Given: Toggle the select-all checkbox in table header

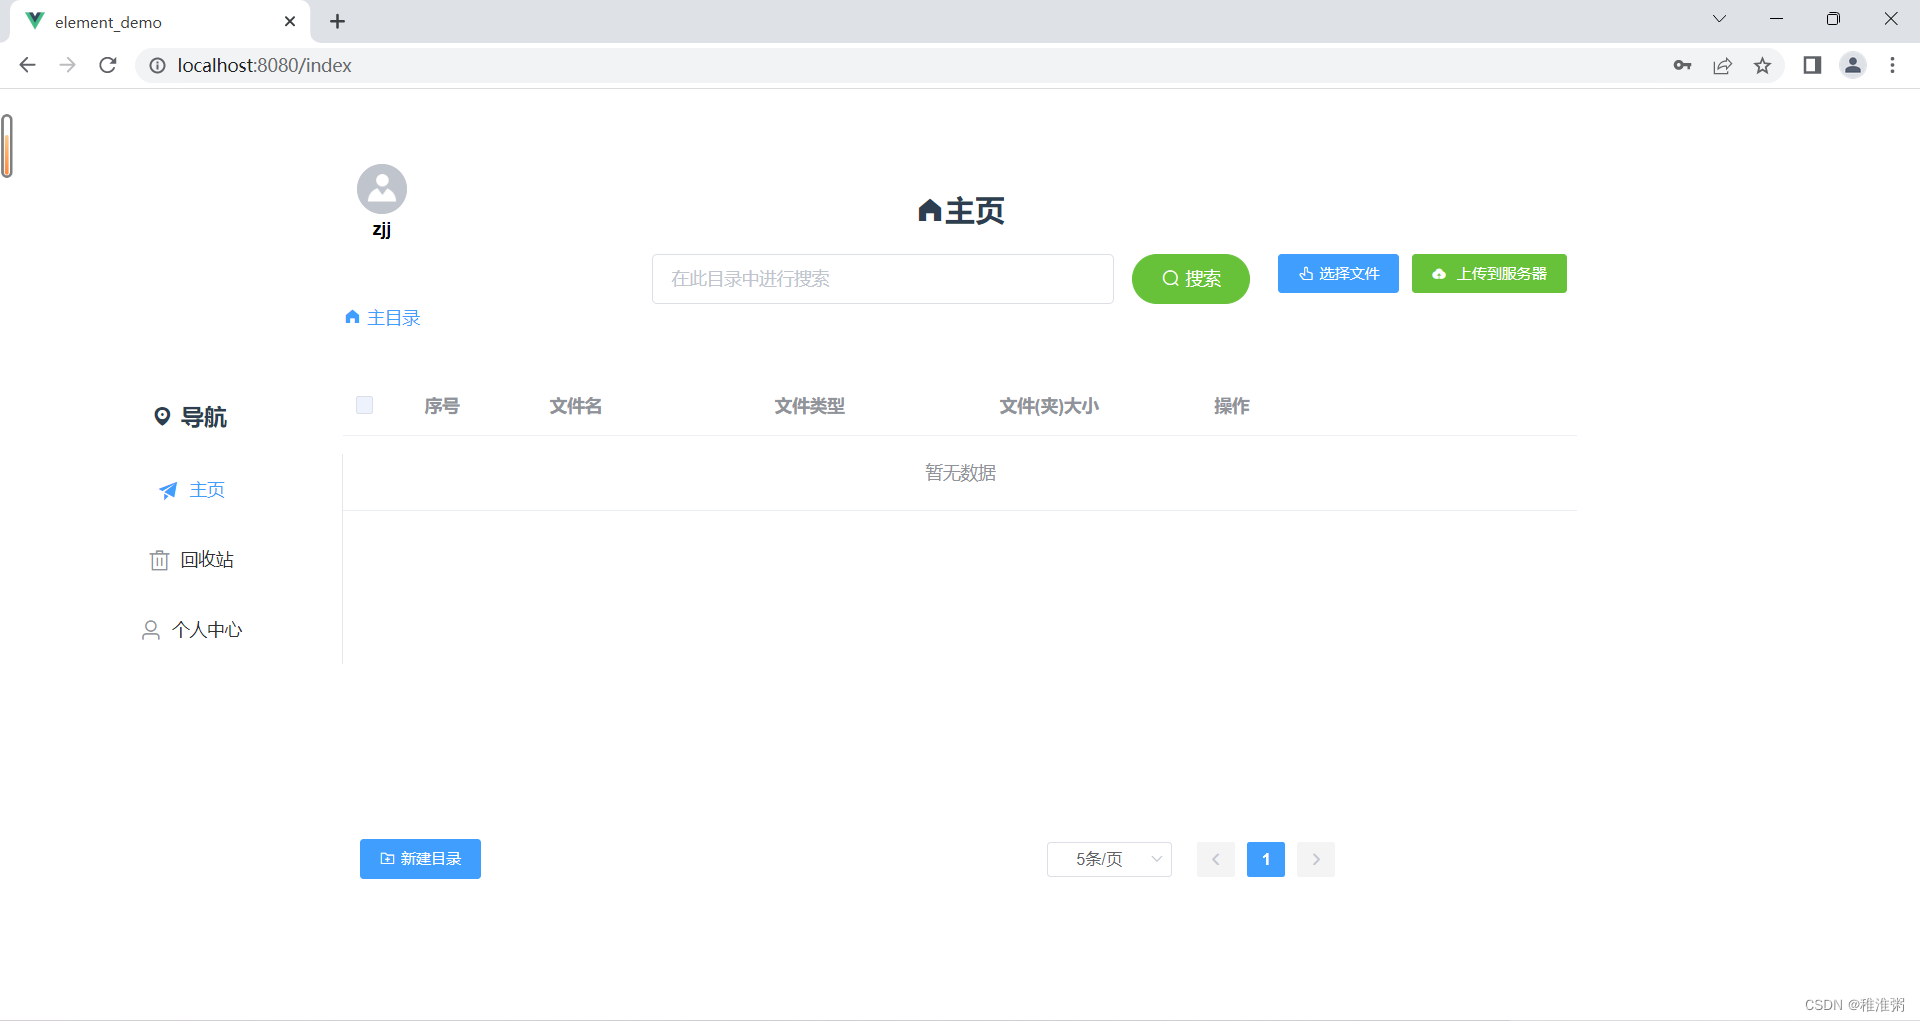Looking at the screenshot, I should tap(364, 405).
